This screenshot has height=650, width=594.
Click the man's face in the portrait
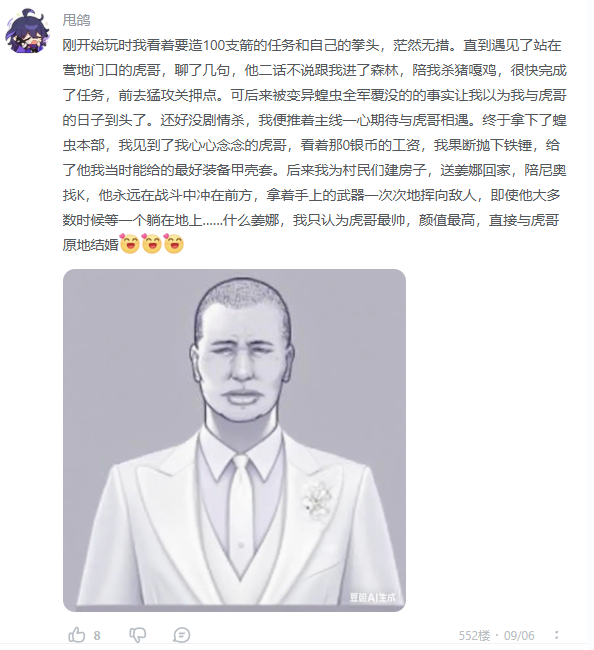242,363
